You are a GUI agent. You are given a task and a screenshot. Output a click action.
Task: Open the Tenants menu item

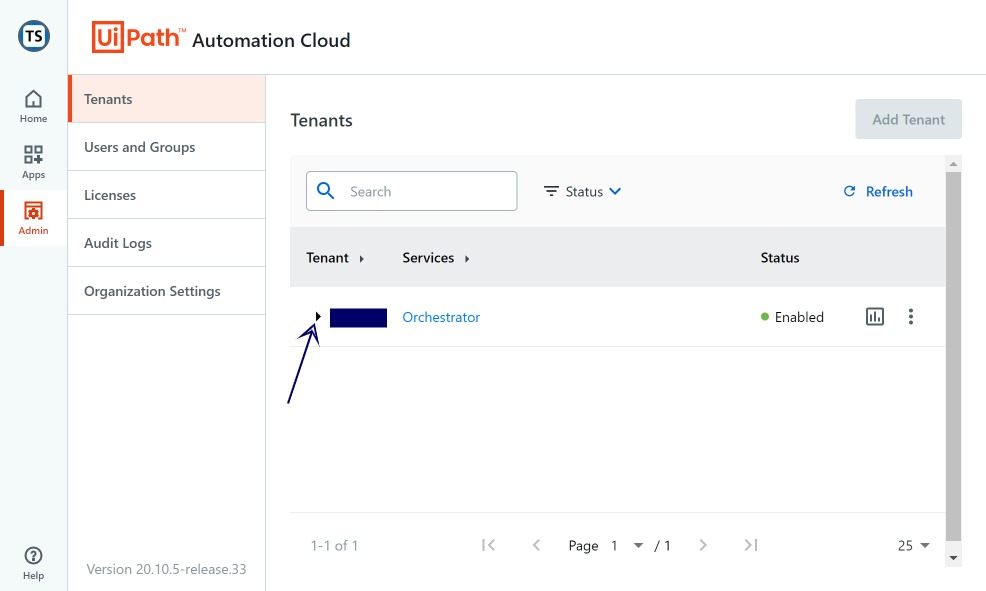coord(167,99)
